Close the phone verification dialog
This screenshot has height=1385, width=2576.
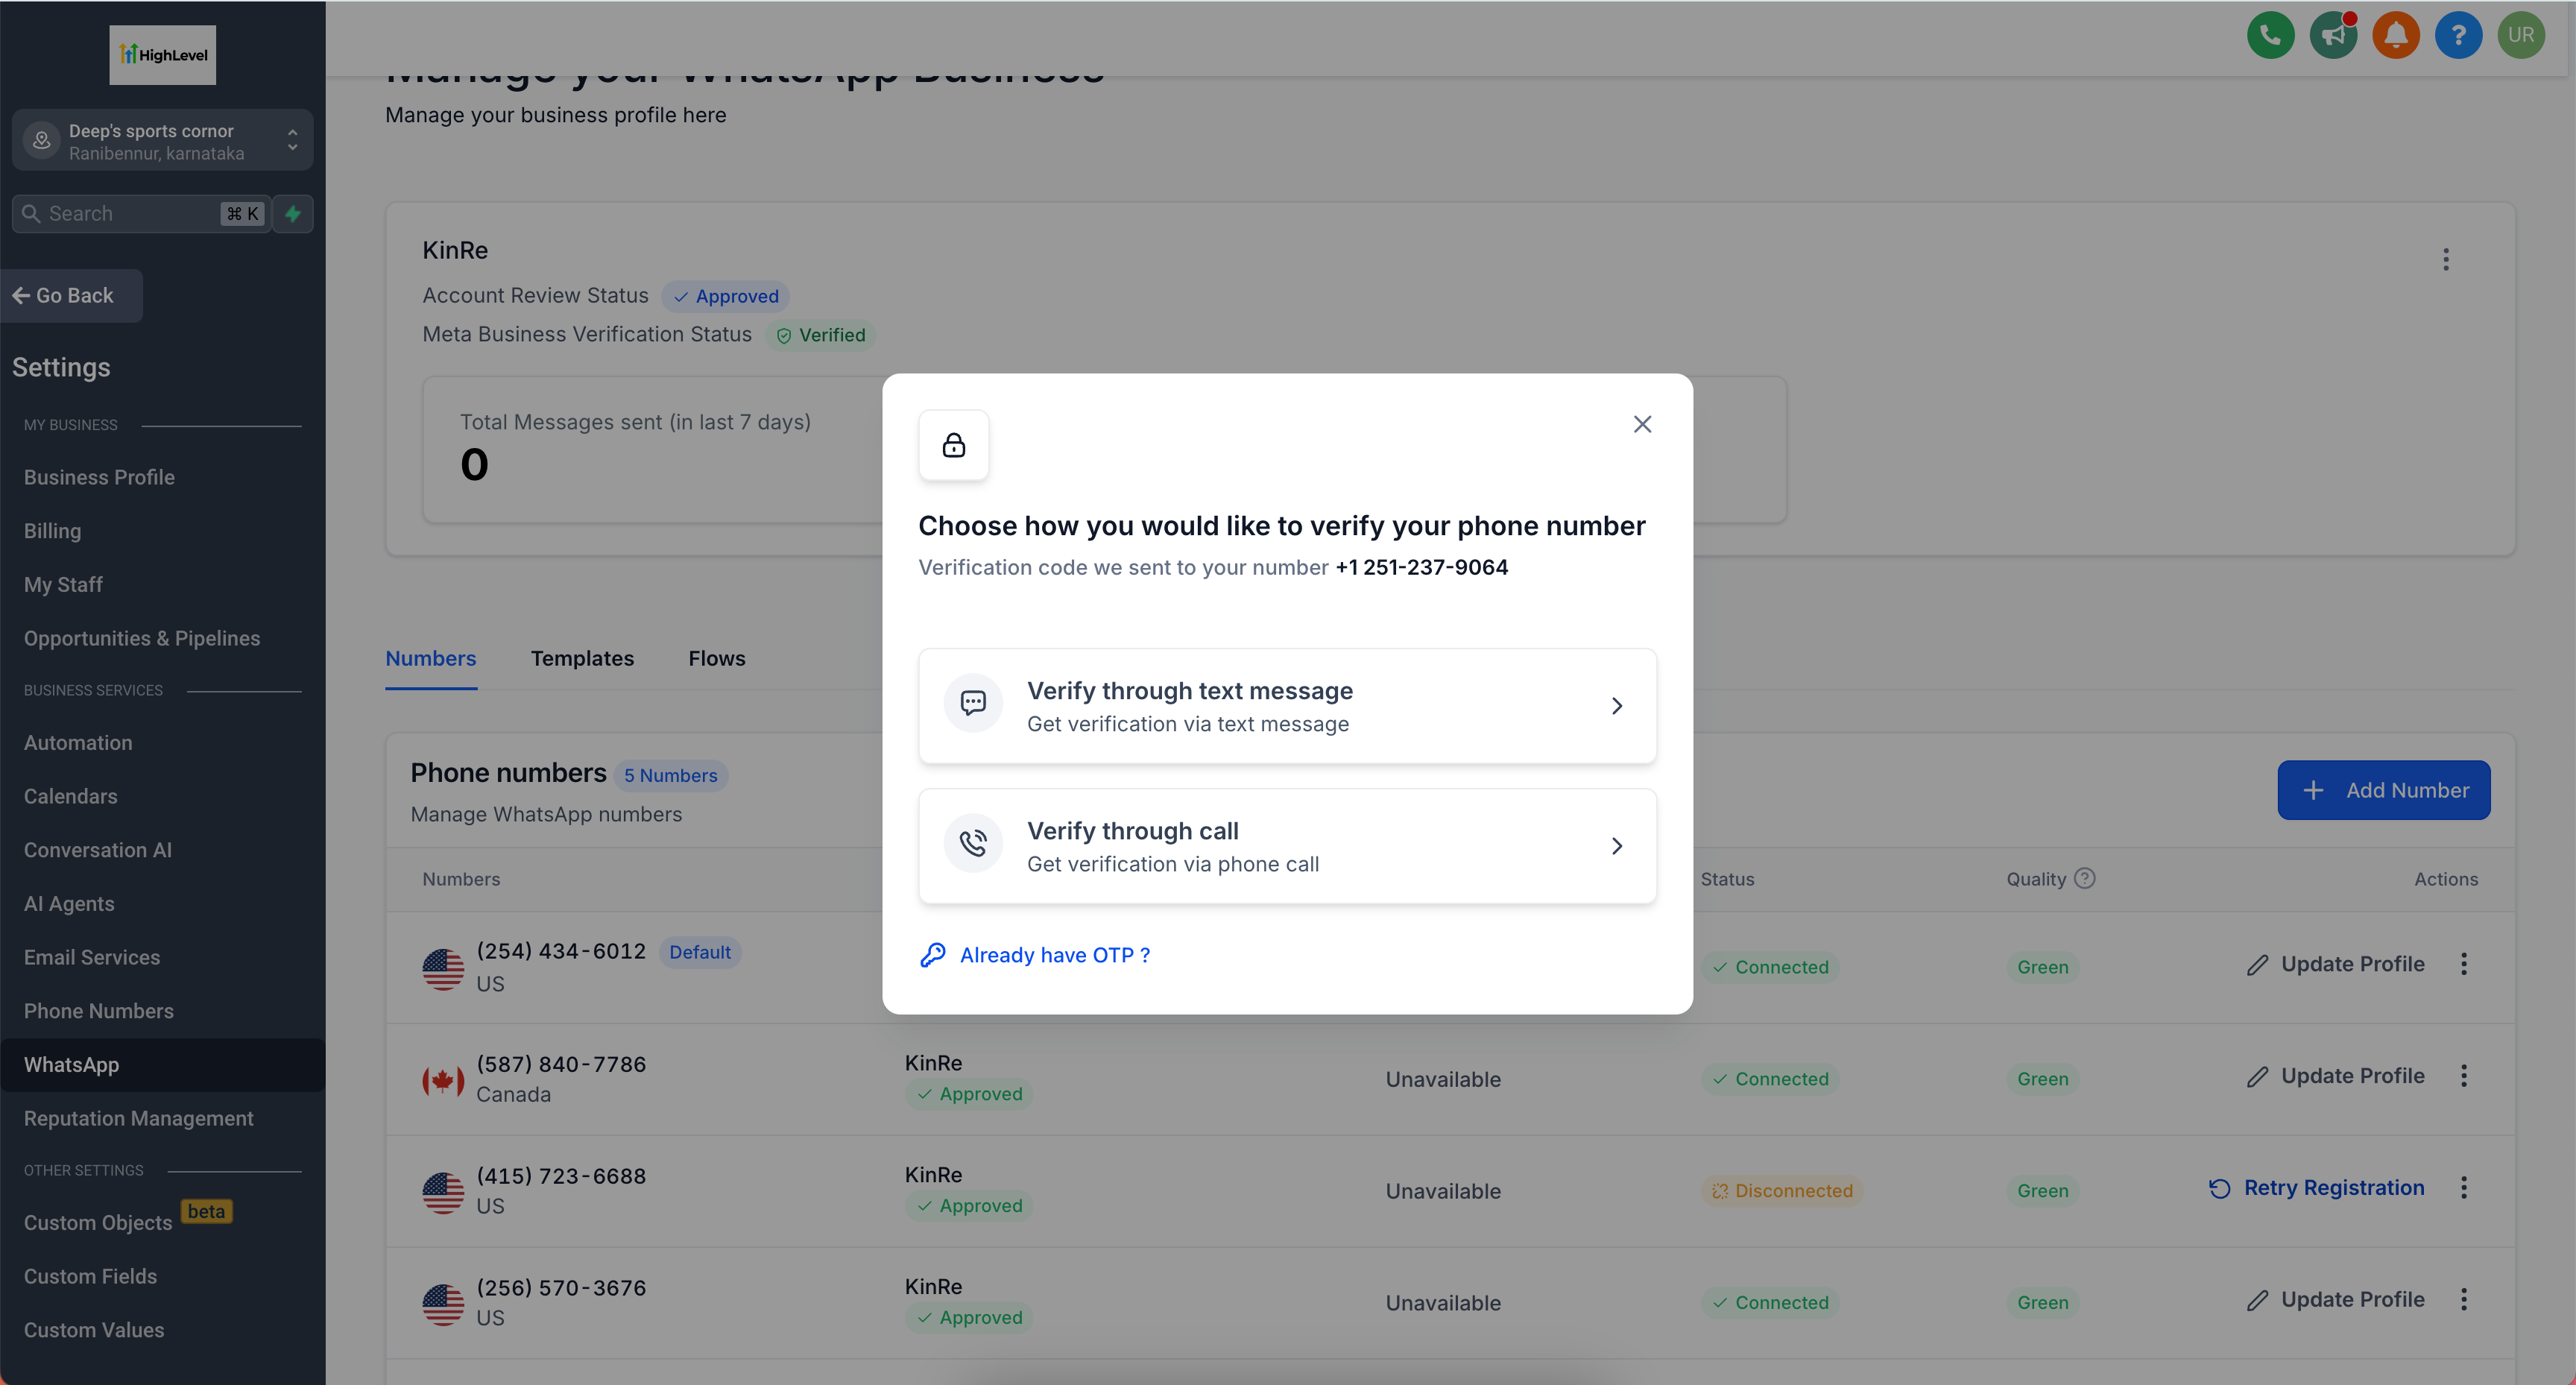[1642, 424]
